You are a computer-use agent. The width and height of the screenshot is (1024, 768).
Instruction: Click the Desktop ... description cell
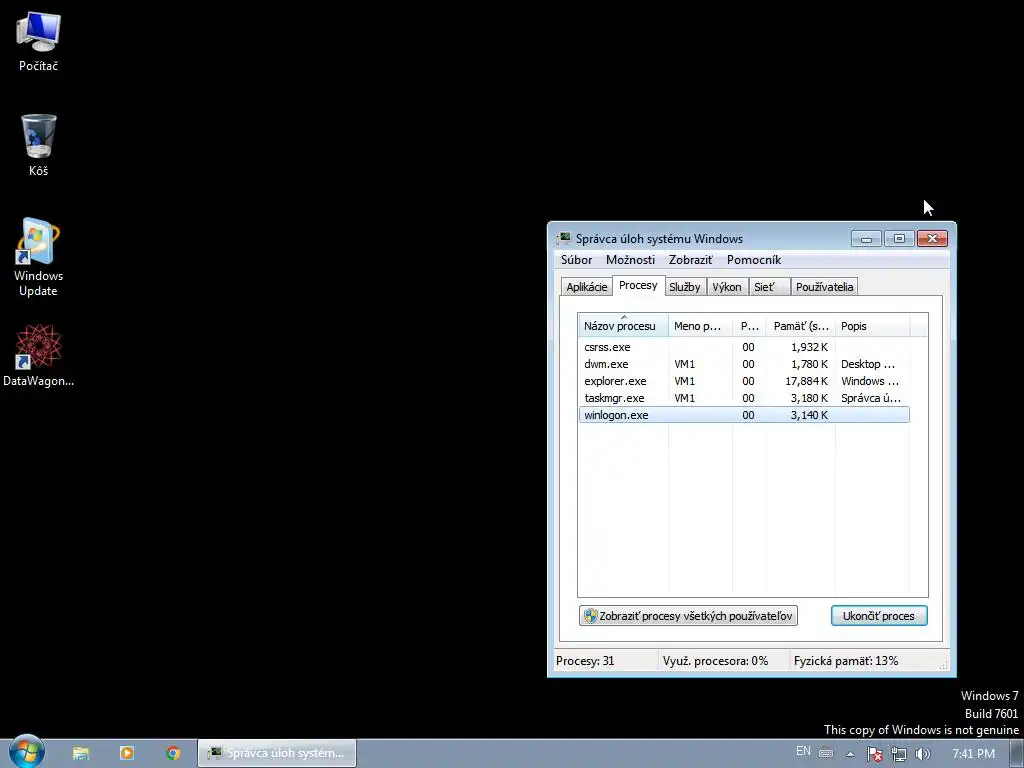tap(868, 364)
